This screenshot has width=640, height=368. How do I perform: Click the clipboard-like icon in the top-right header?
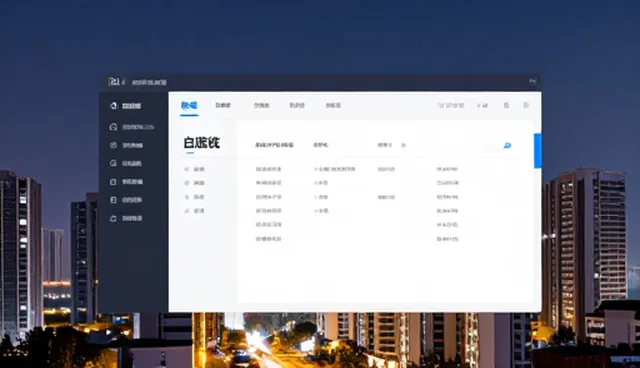506,105
